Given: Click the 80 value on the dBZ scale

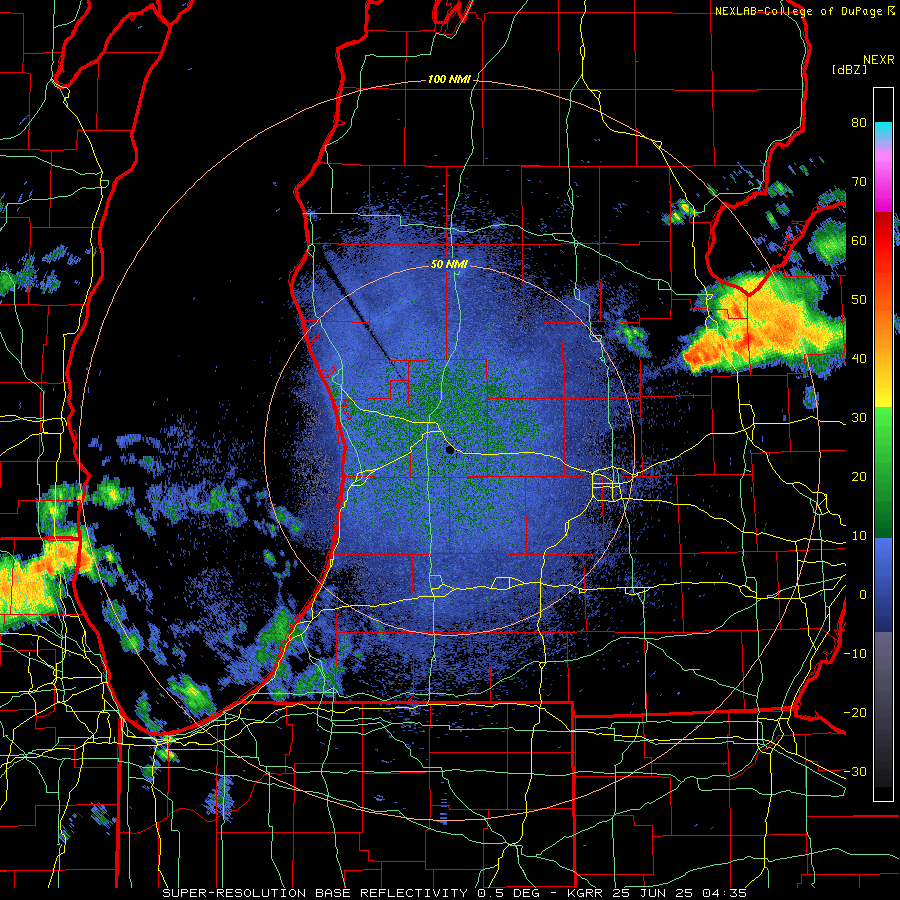Looking at the screenshot, I should [859, 122].
